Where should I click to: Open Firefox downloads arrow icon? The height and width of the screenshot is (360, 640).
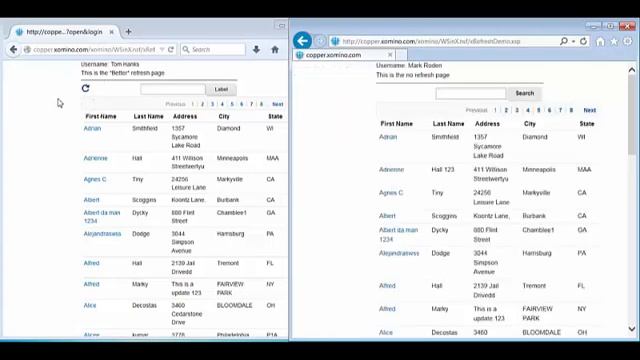[x=256, y=49]
